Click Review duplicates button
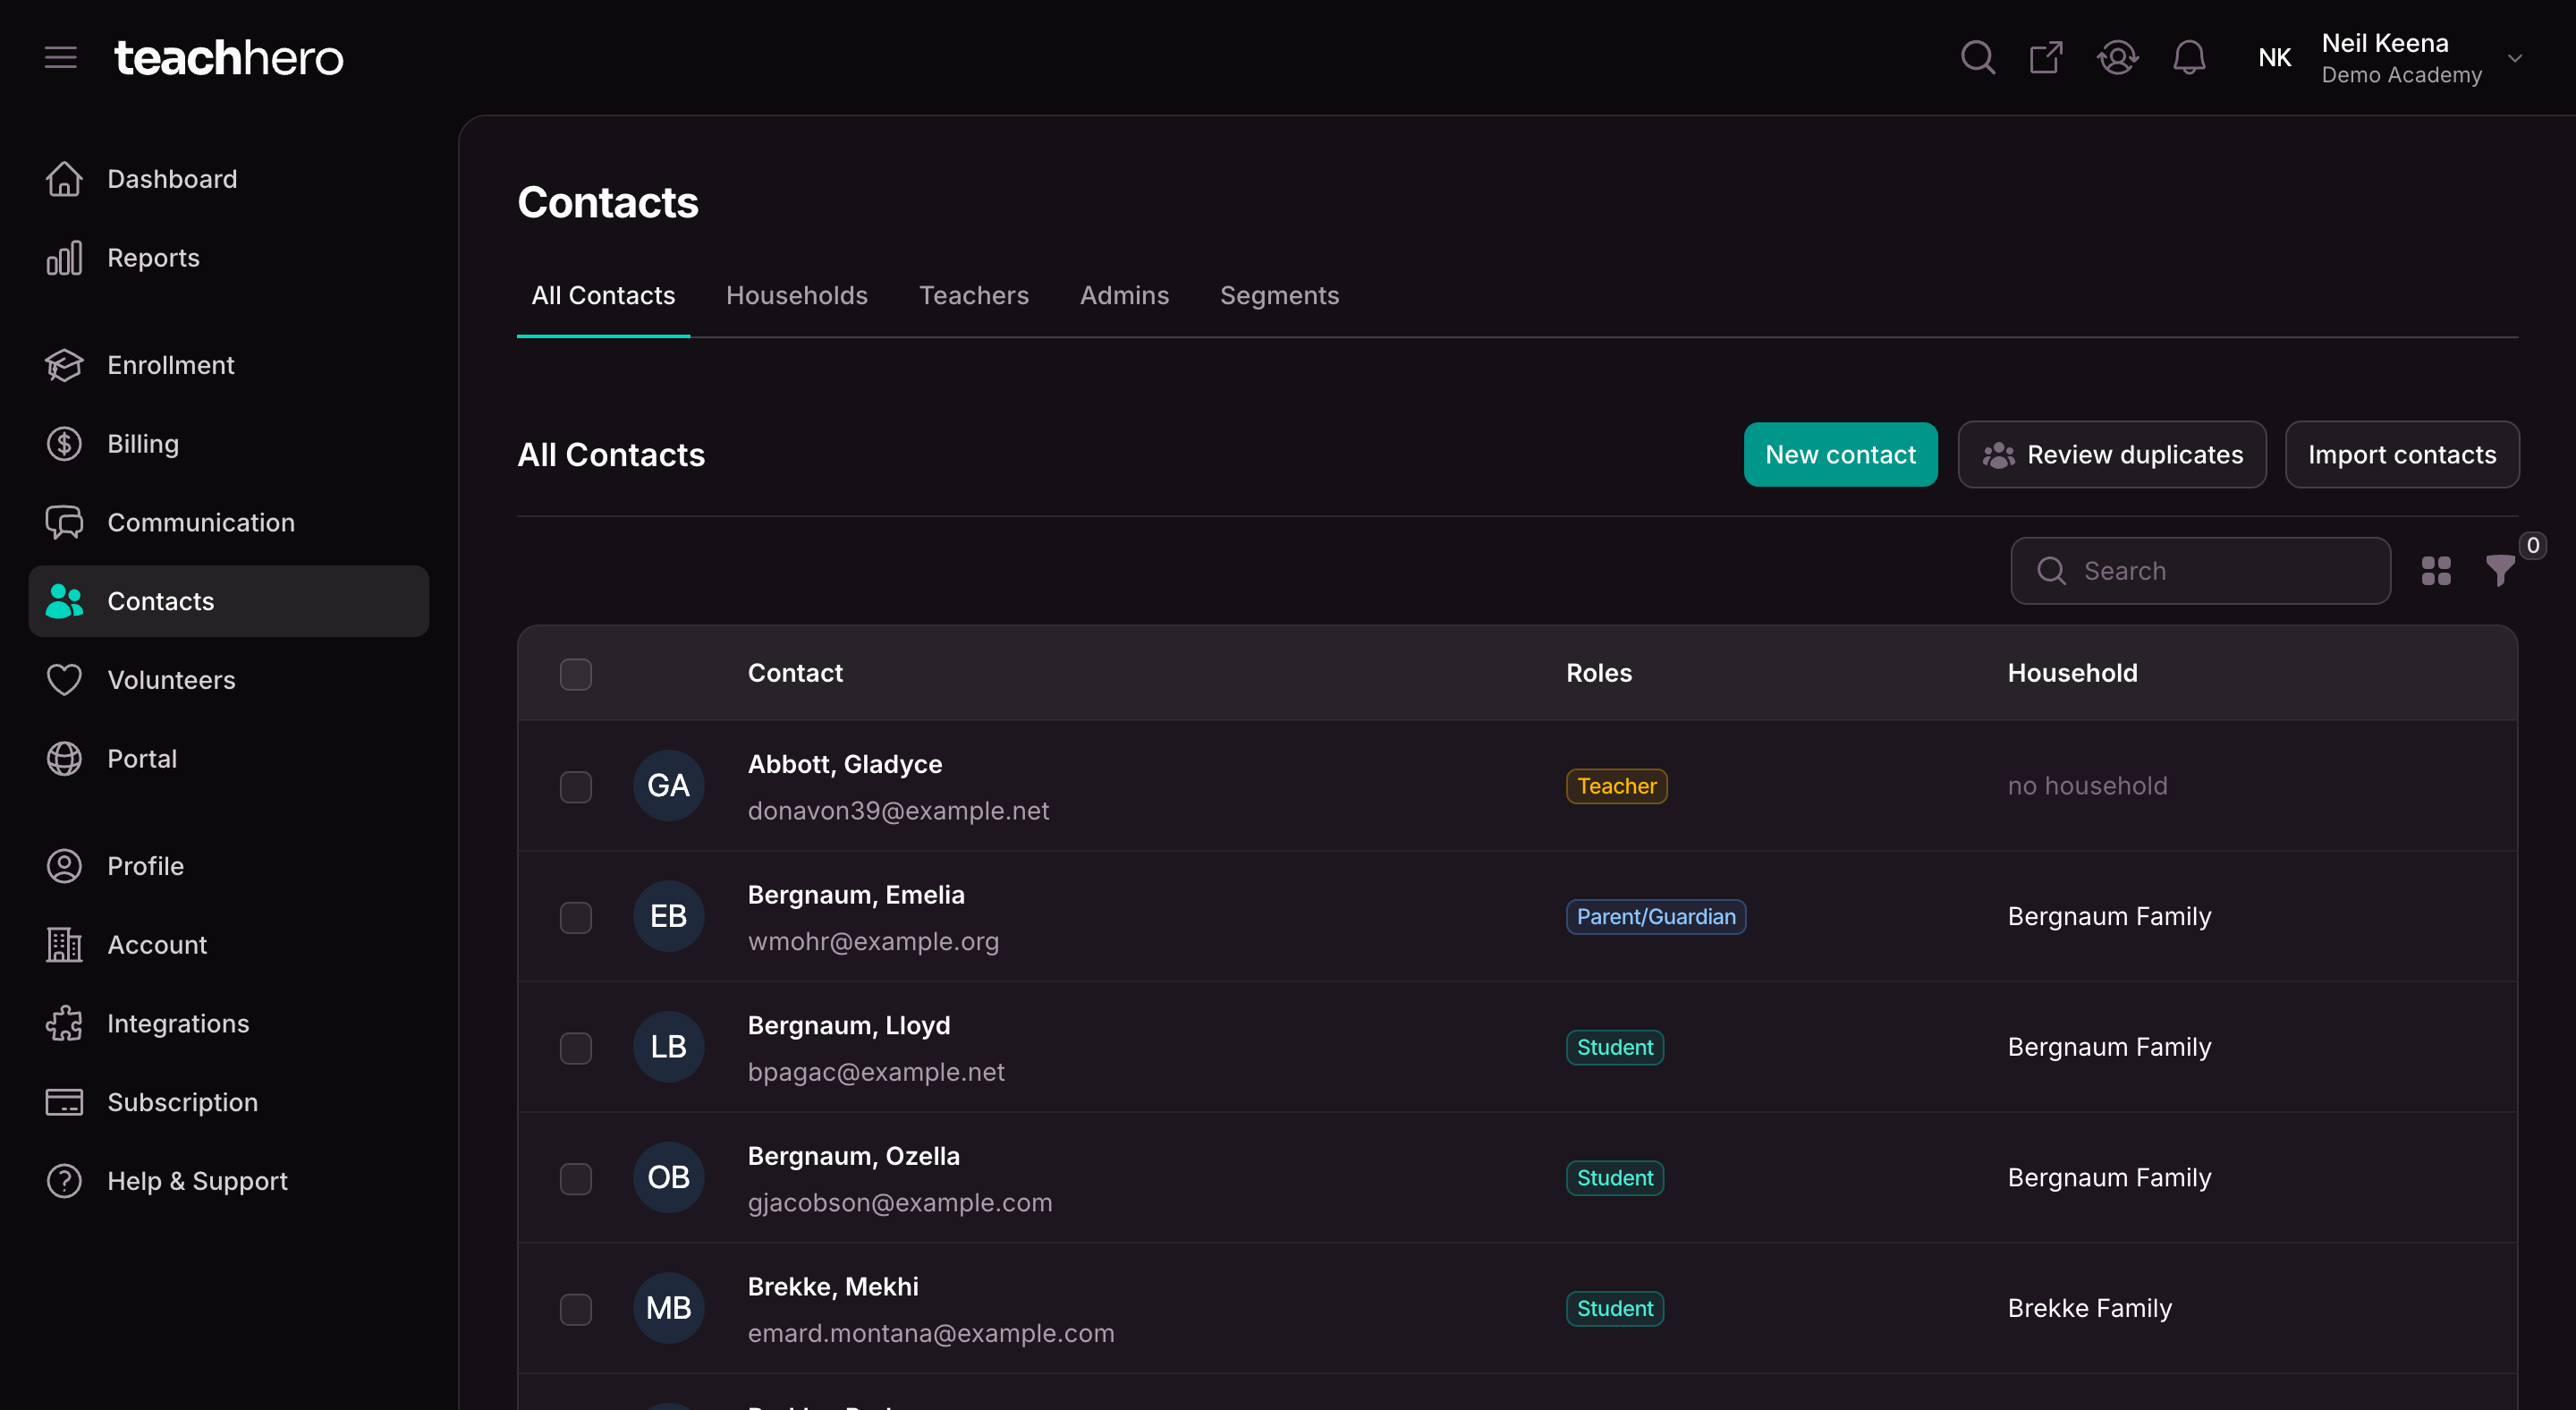Screen dimensions: 2576x1410 pyautogui.click(x=2112, y=455)
